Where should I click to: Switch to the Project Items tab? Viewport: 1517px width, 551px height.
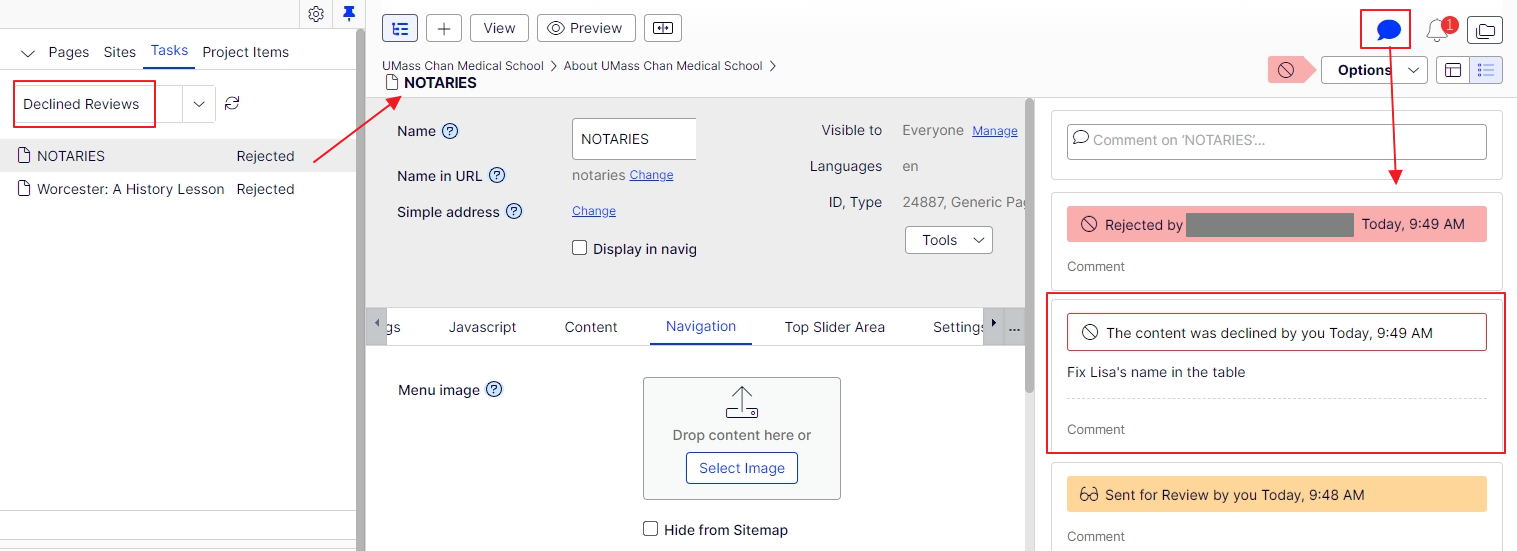pyautogui.click(x=245, y=52)
